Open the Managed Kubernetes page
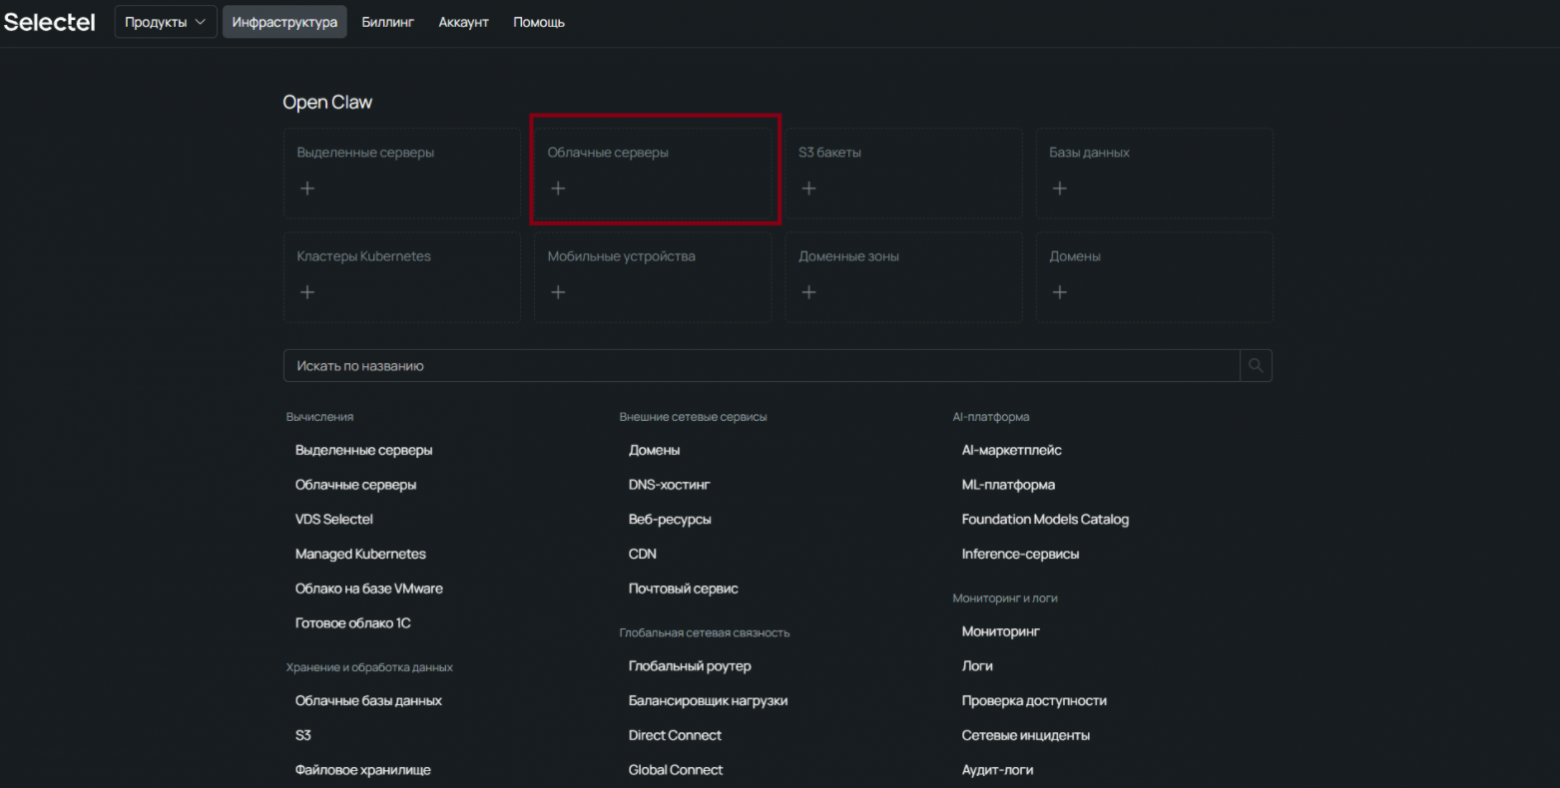The width and height of the screenshot is (1560, 788). point(360,553)
